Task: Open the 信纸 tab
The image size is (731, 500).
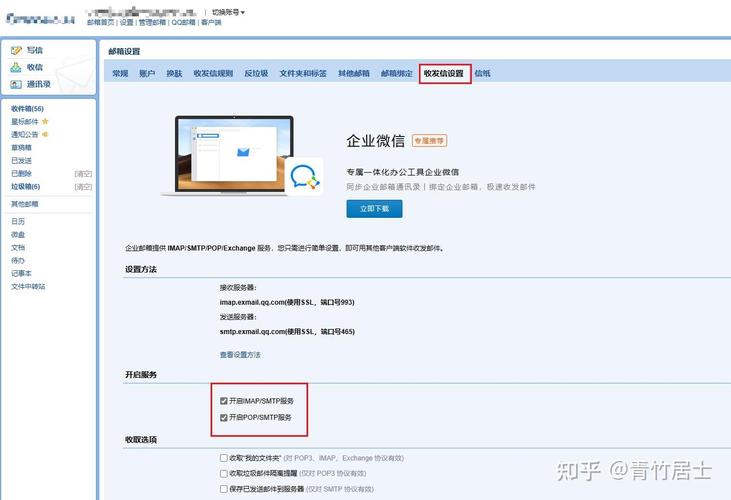Action: tap(483, 73)
